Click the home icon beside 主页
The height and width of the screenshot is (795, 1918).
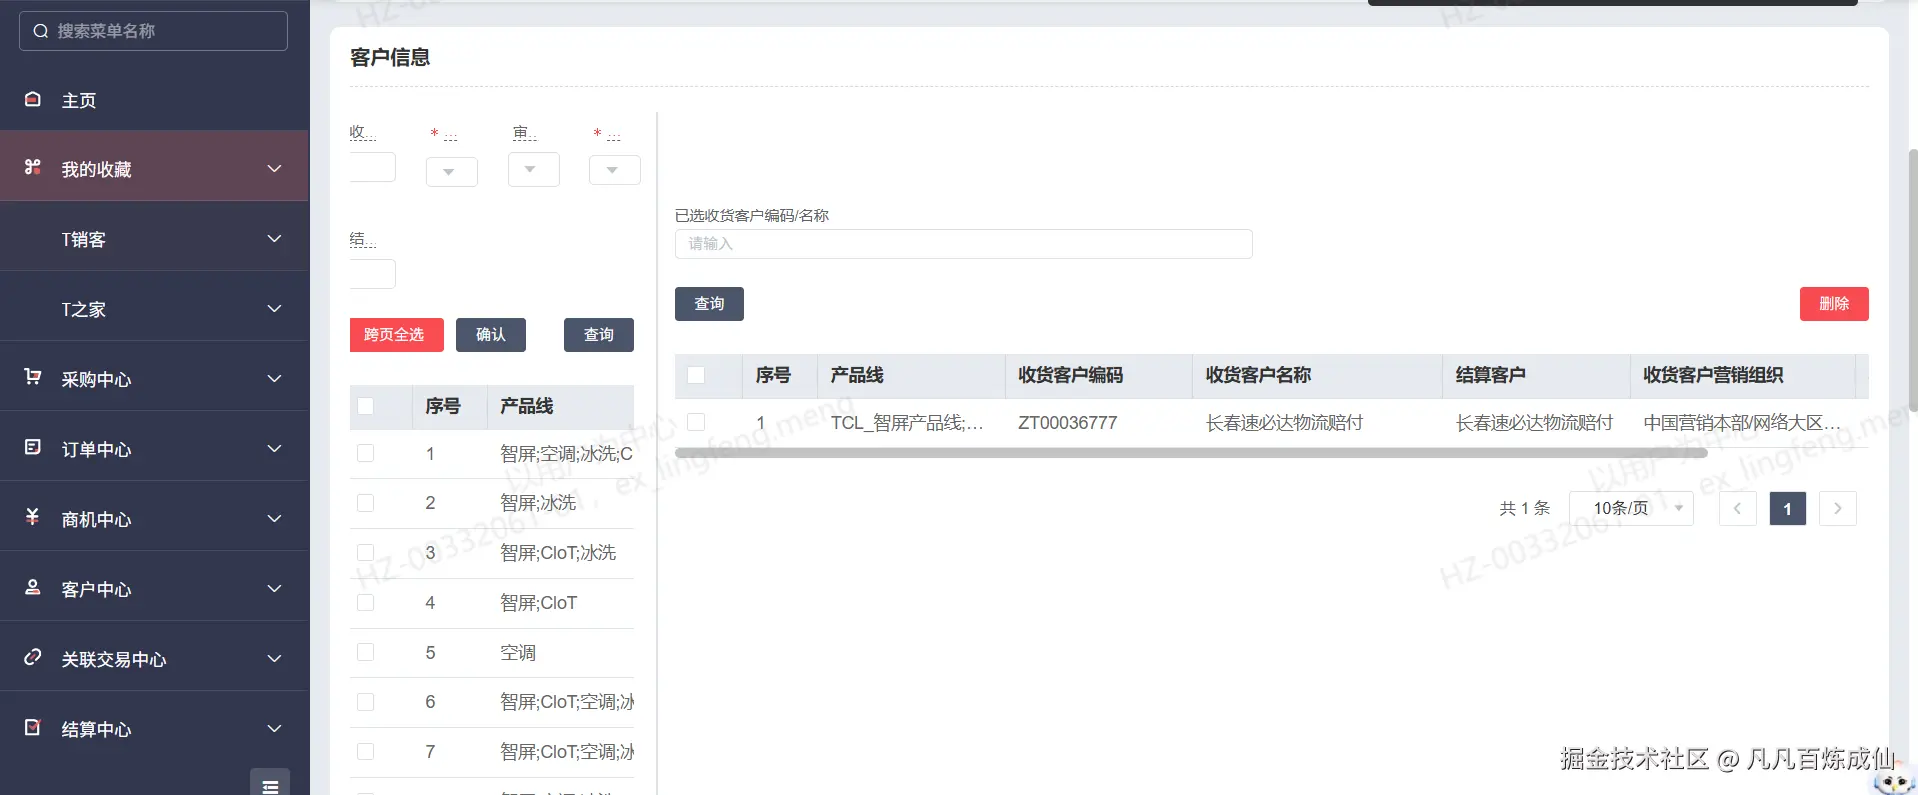33,99
